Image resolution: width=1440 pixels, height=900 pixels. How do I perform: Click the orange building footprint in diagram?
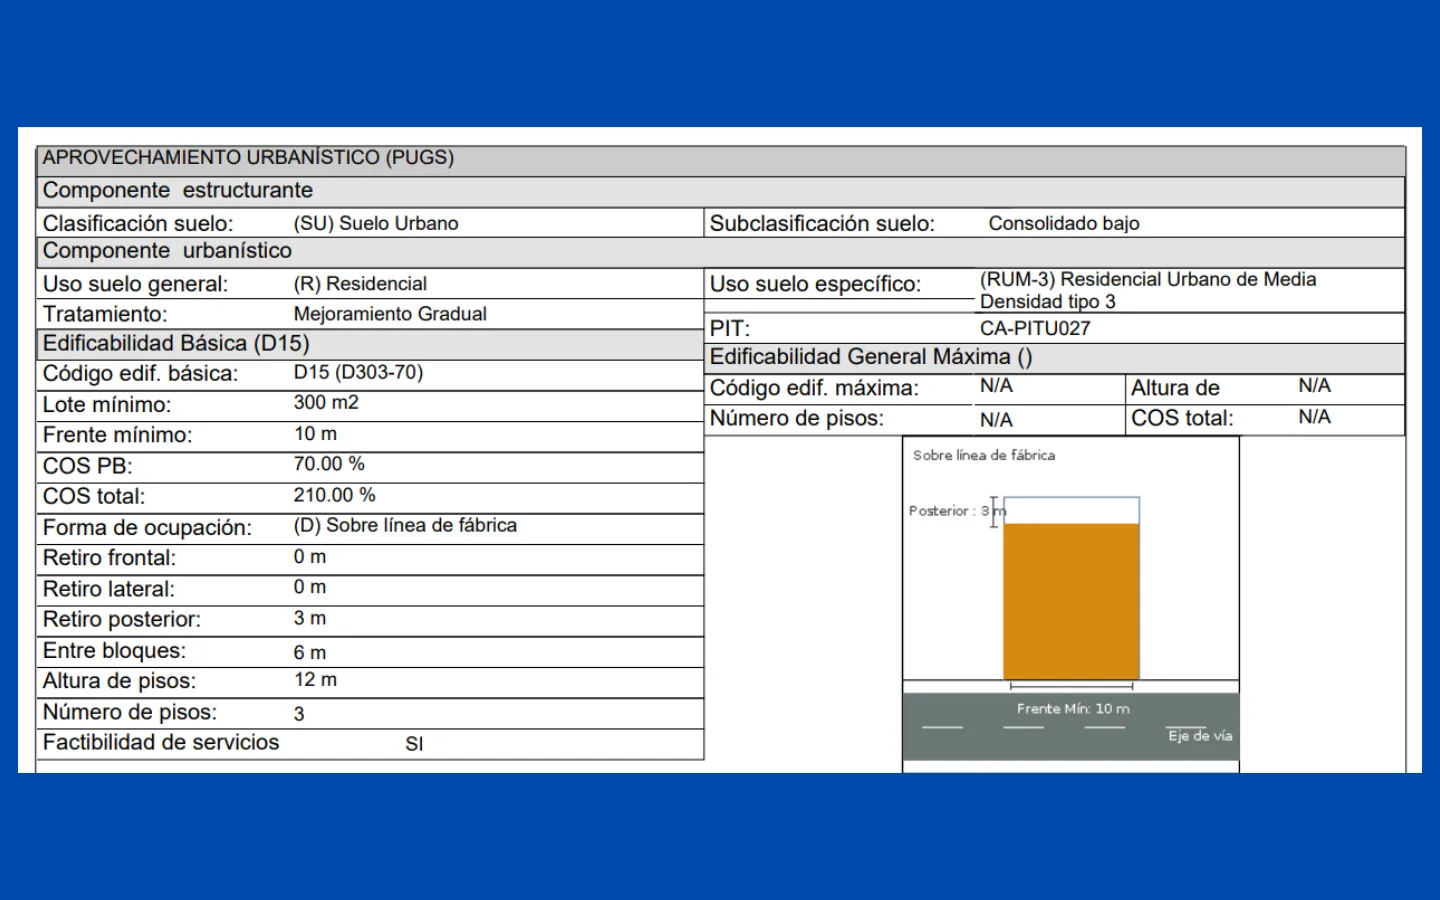click(x=1071, y=602)
